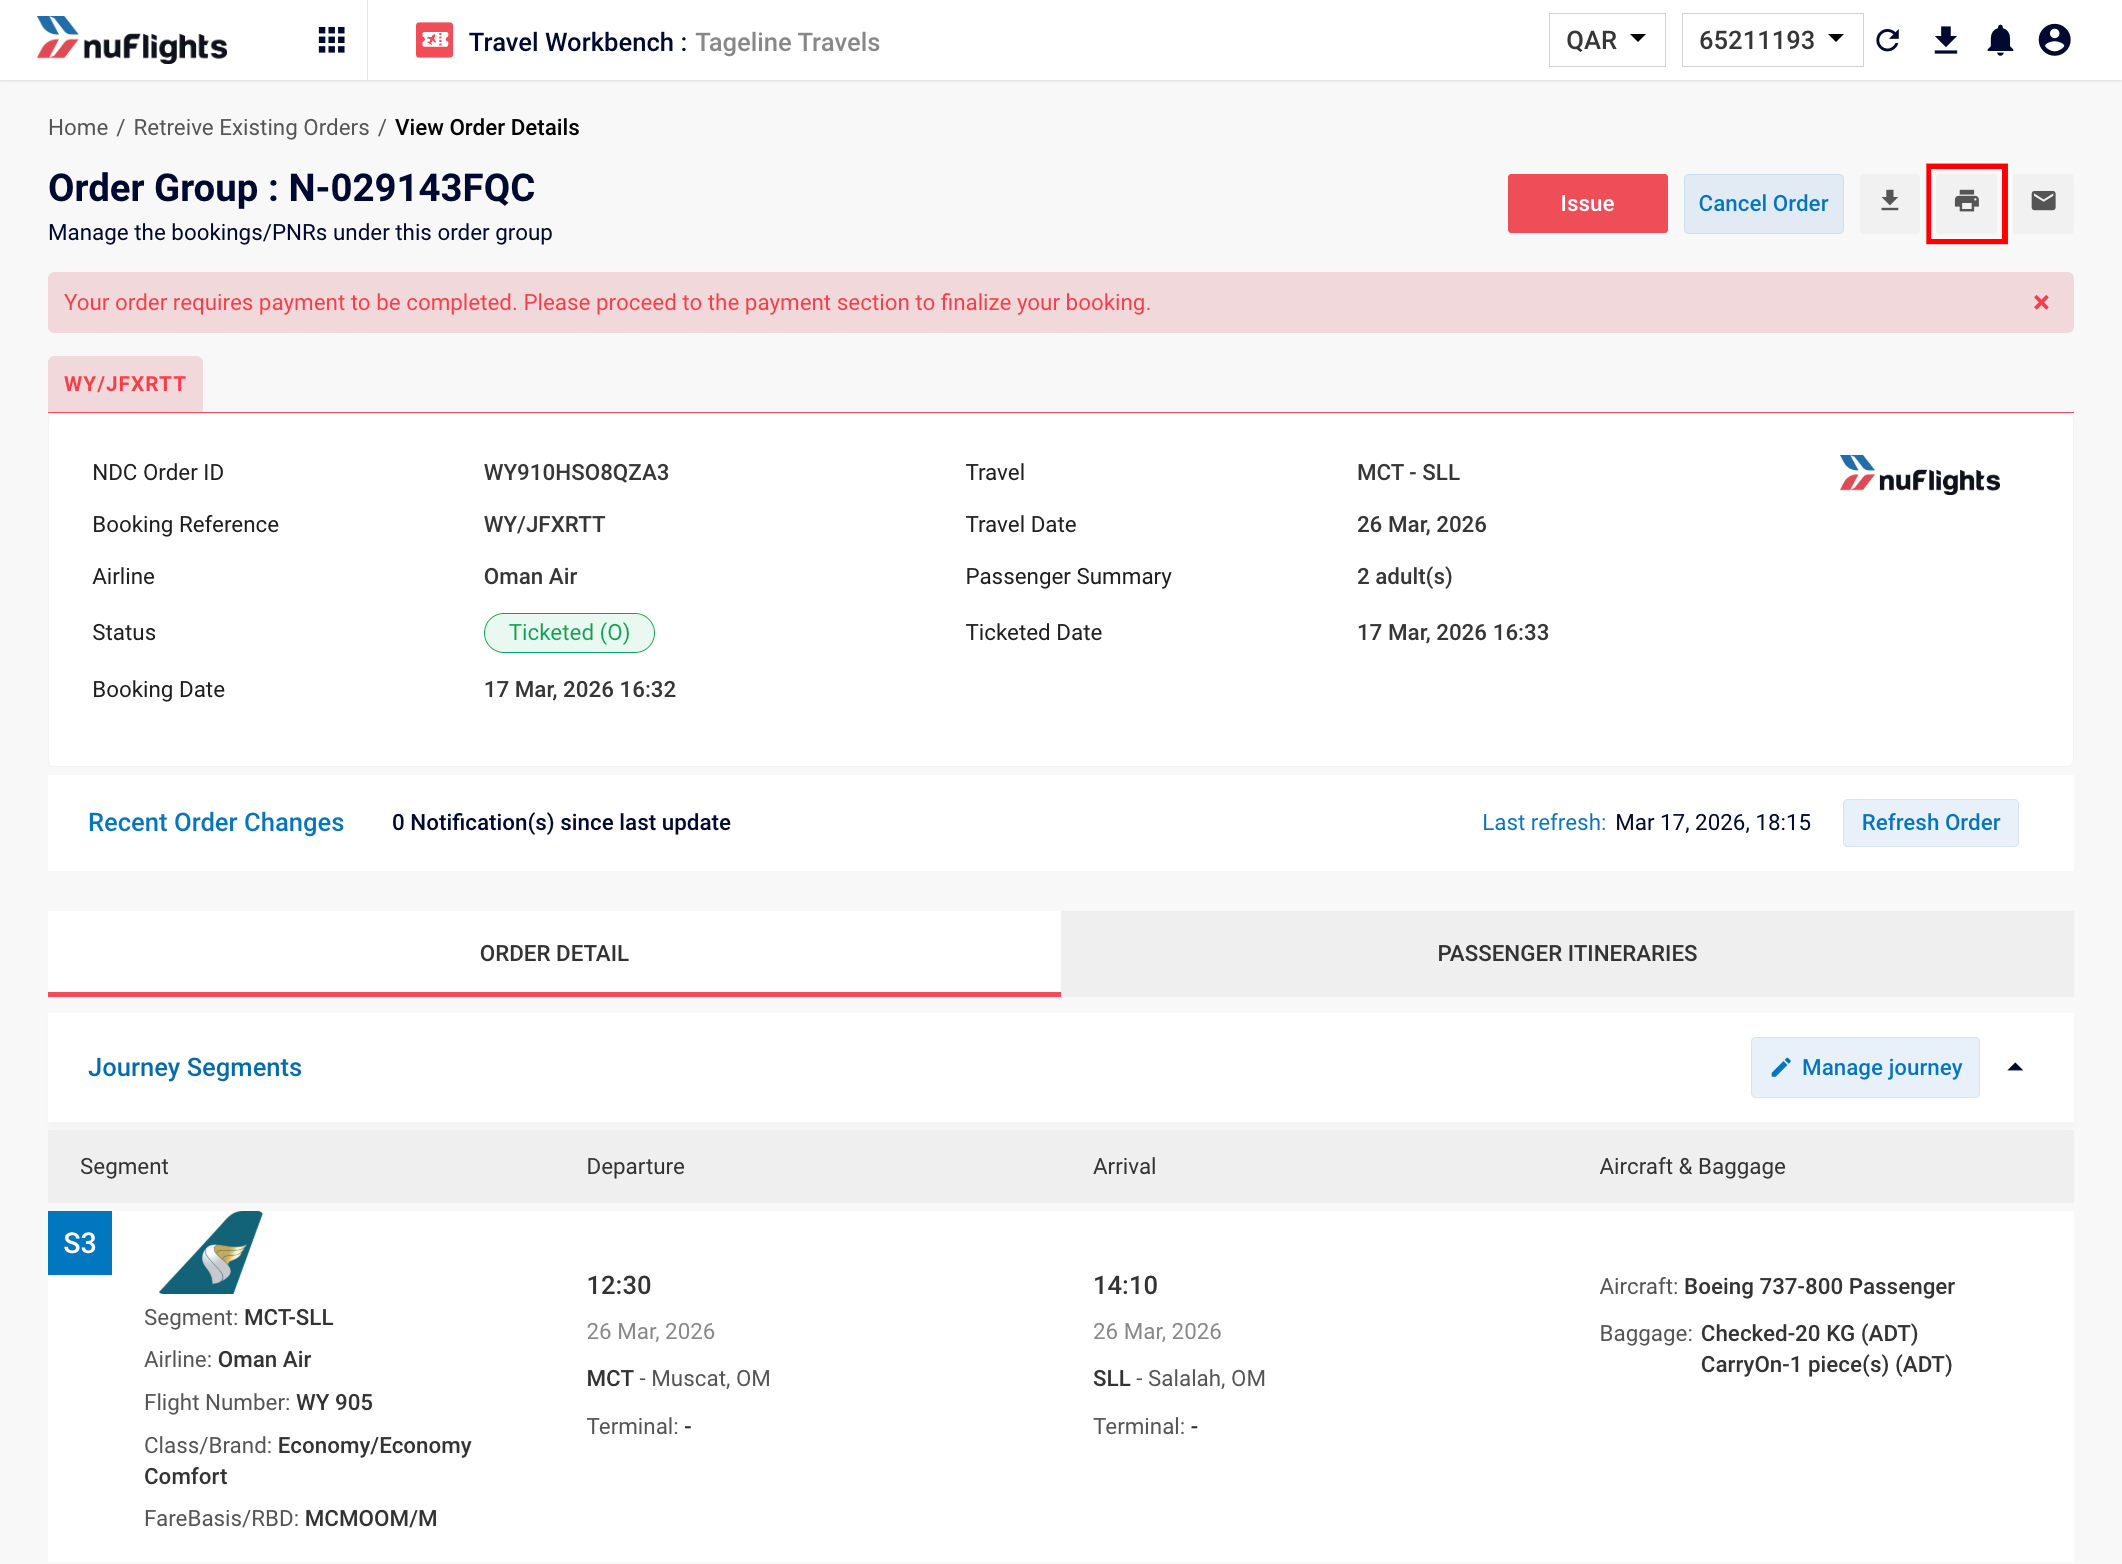Select the WY/JFXRTT booking tab
2122x1564 pixels.
coord(125,384)
